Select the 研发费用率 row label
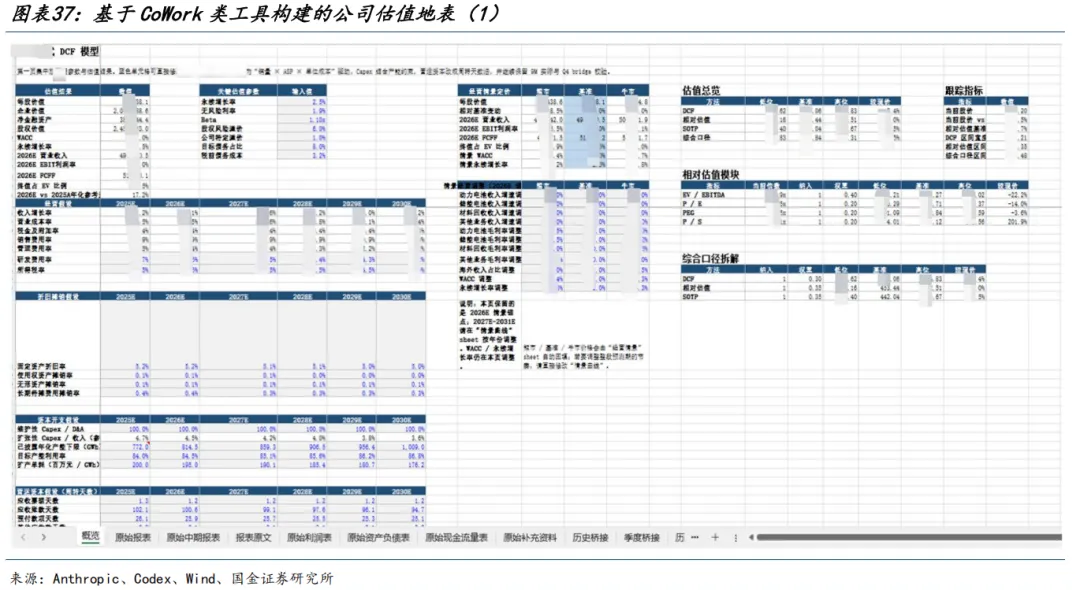The width and height of the screenshot is (1080, 590). (35, 260)
